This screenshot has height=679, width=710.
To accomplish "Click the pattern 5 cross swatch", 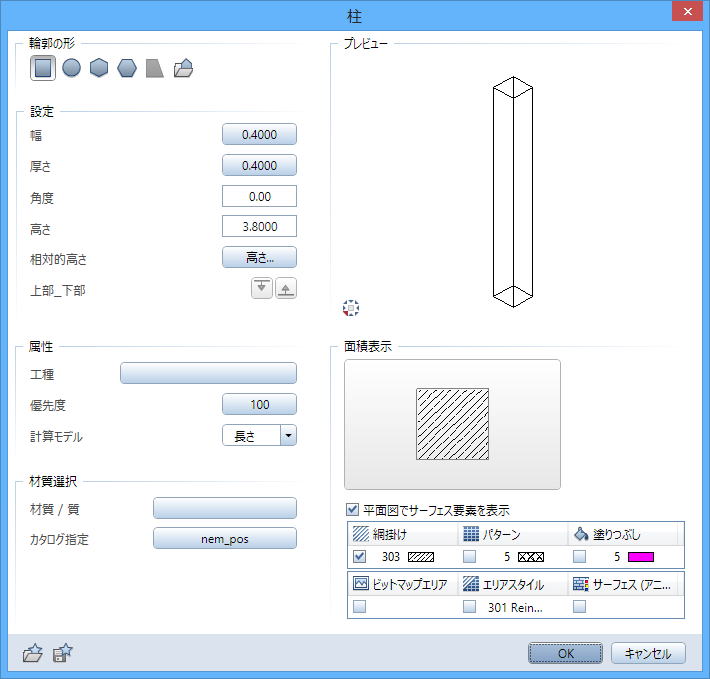I will [531, 557].
